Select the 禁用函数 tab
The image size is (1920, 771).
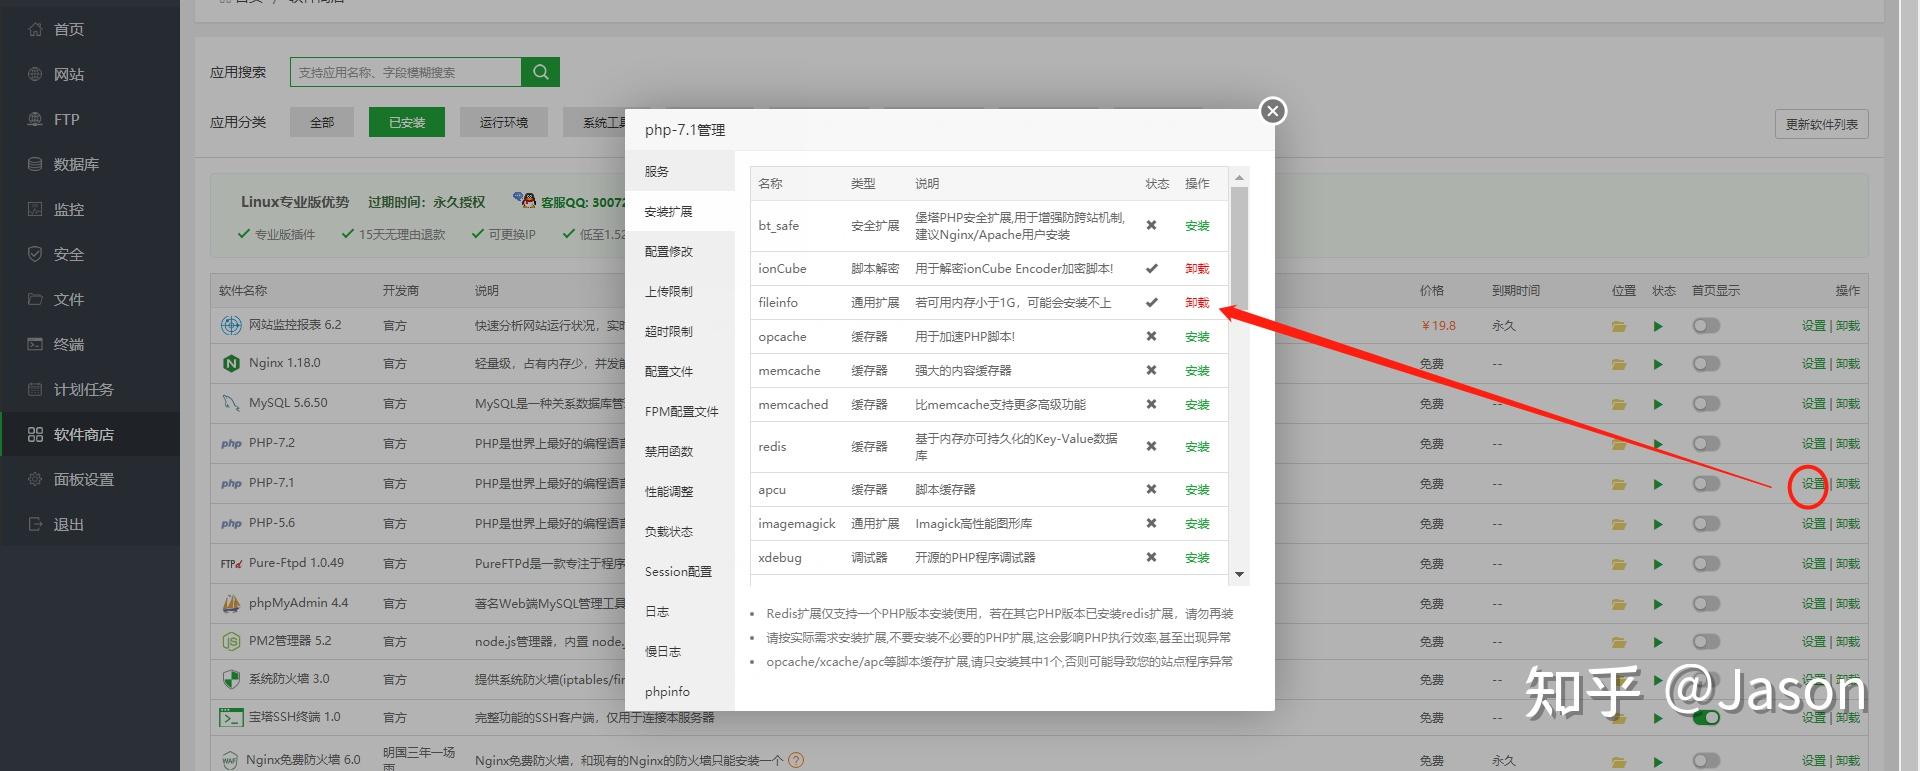click(680, 451)
